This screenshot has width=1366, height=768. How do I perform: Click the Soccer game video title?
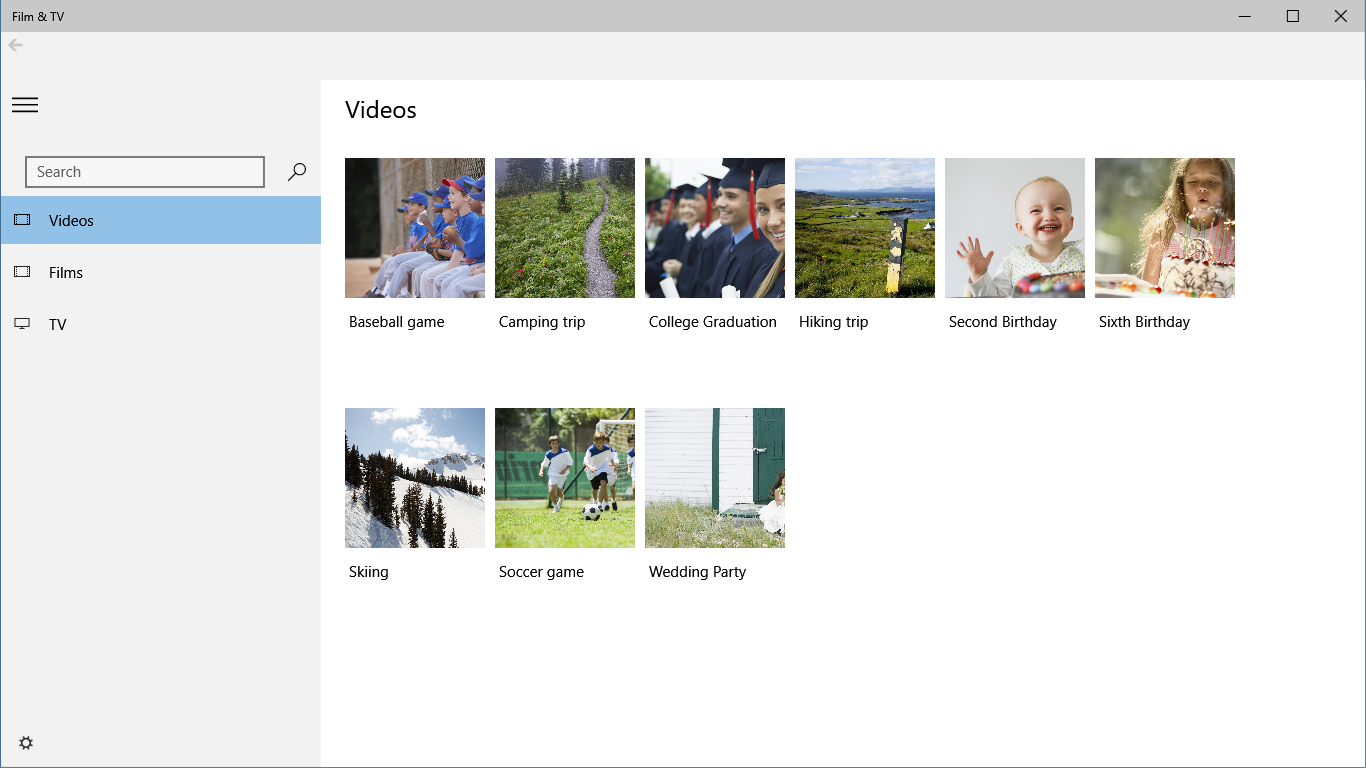(541, 571)
